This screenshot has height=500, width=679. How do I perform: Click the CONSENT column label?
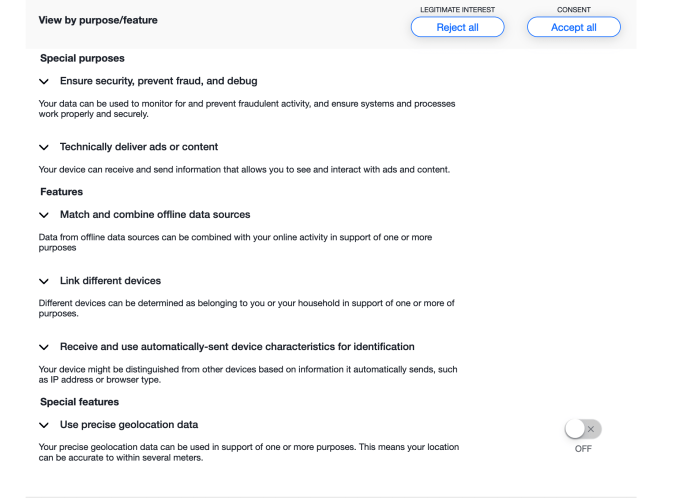pos(574,9)
